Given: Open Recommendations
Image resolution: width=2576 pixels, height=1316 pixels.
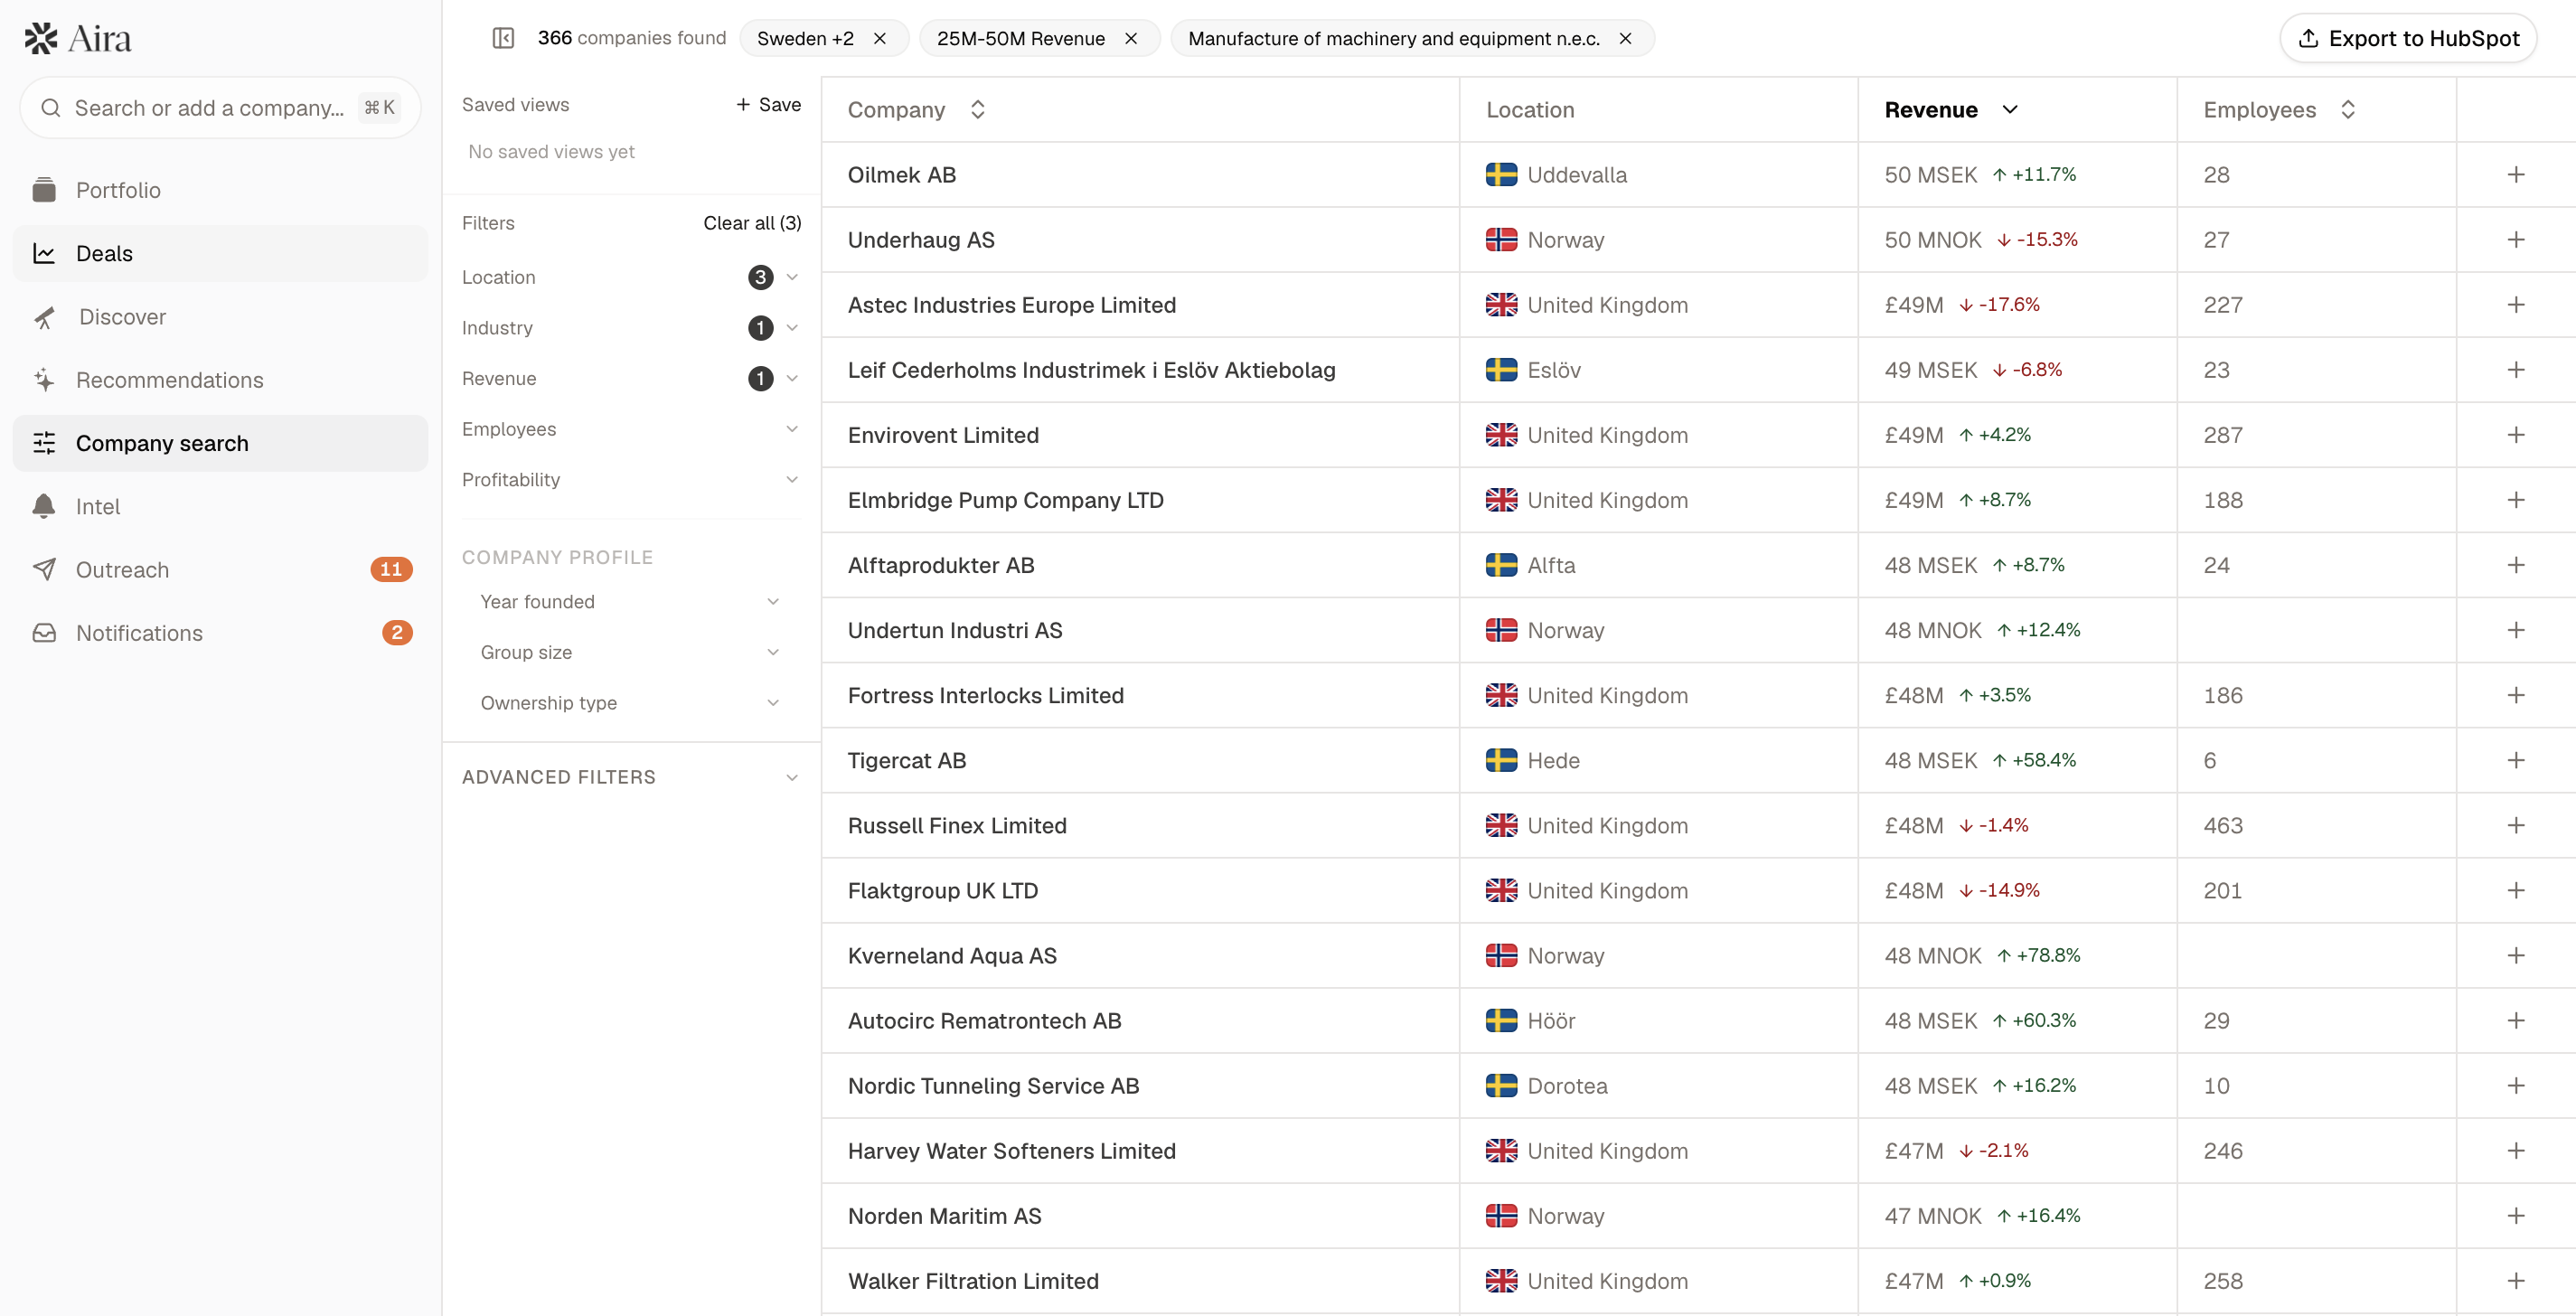Looking at the screenshot, I should coord(220,380).
